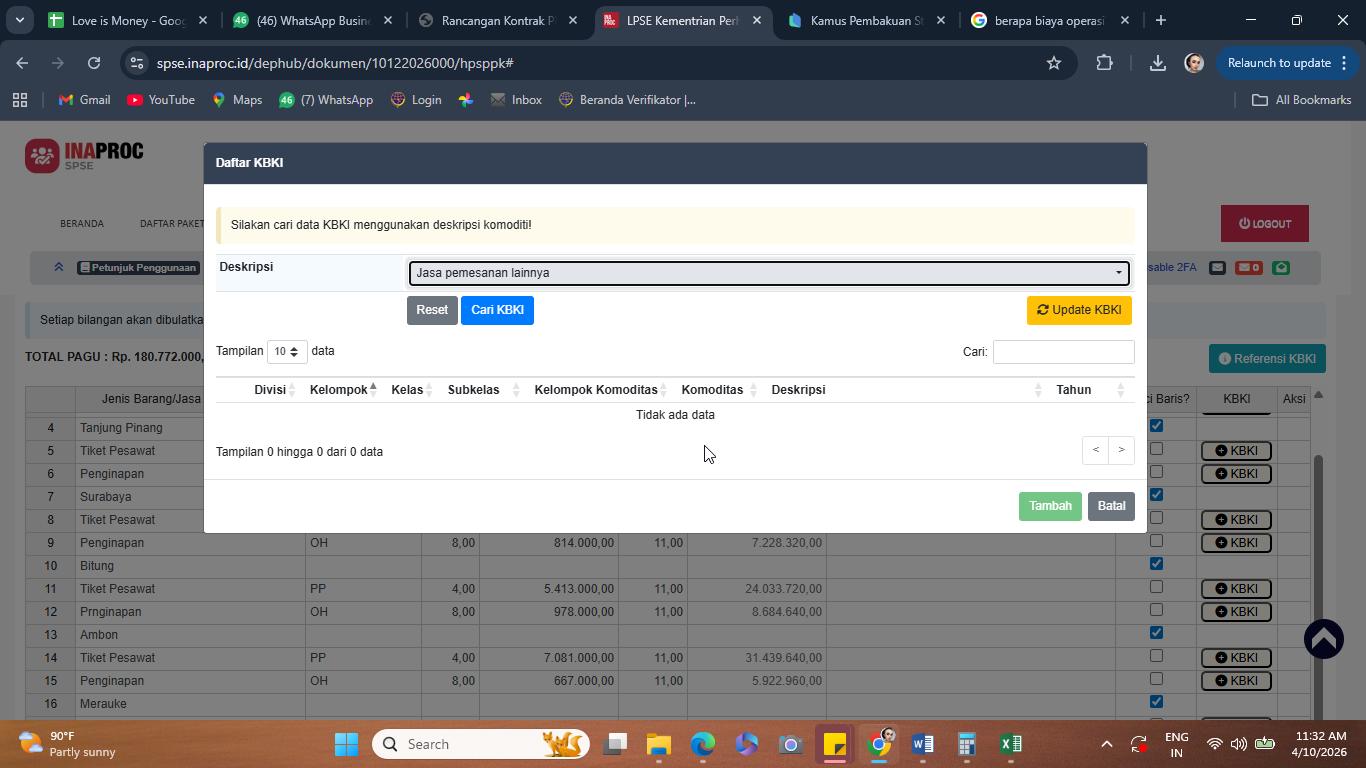Sort table by Kelompok Komoditas column
This screenshot has height=768, width=1366.
tap(600, 390)
